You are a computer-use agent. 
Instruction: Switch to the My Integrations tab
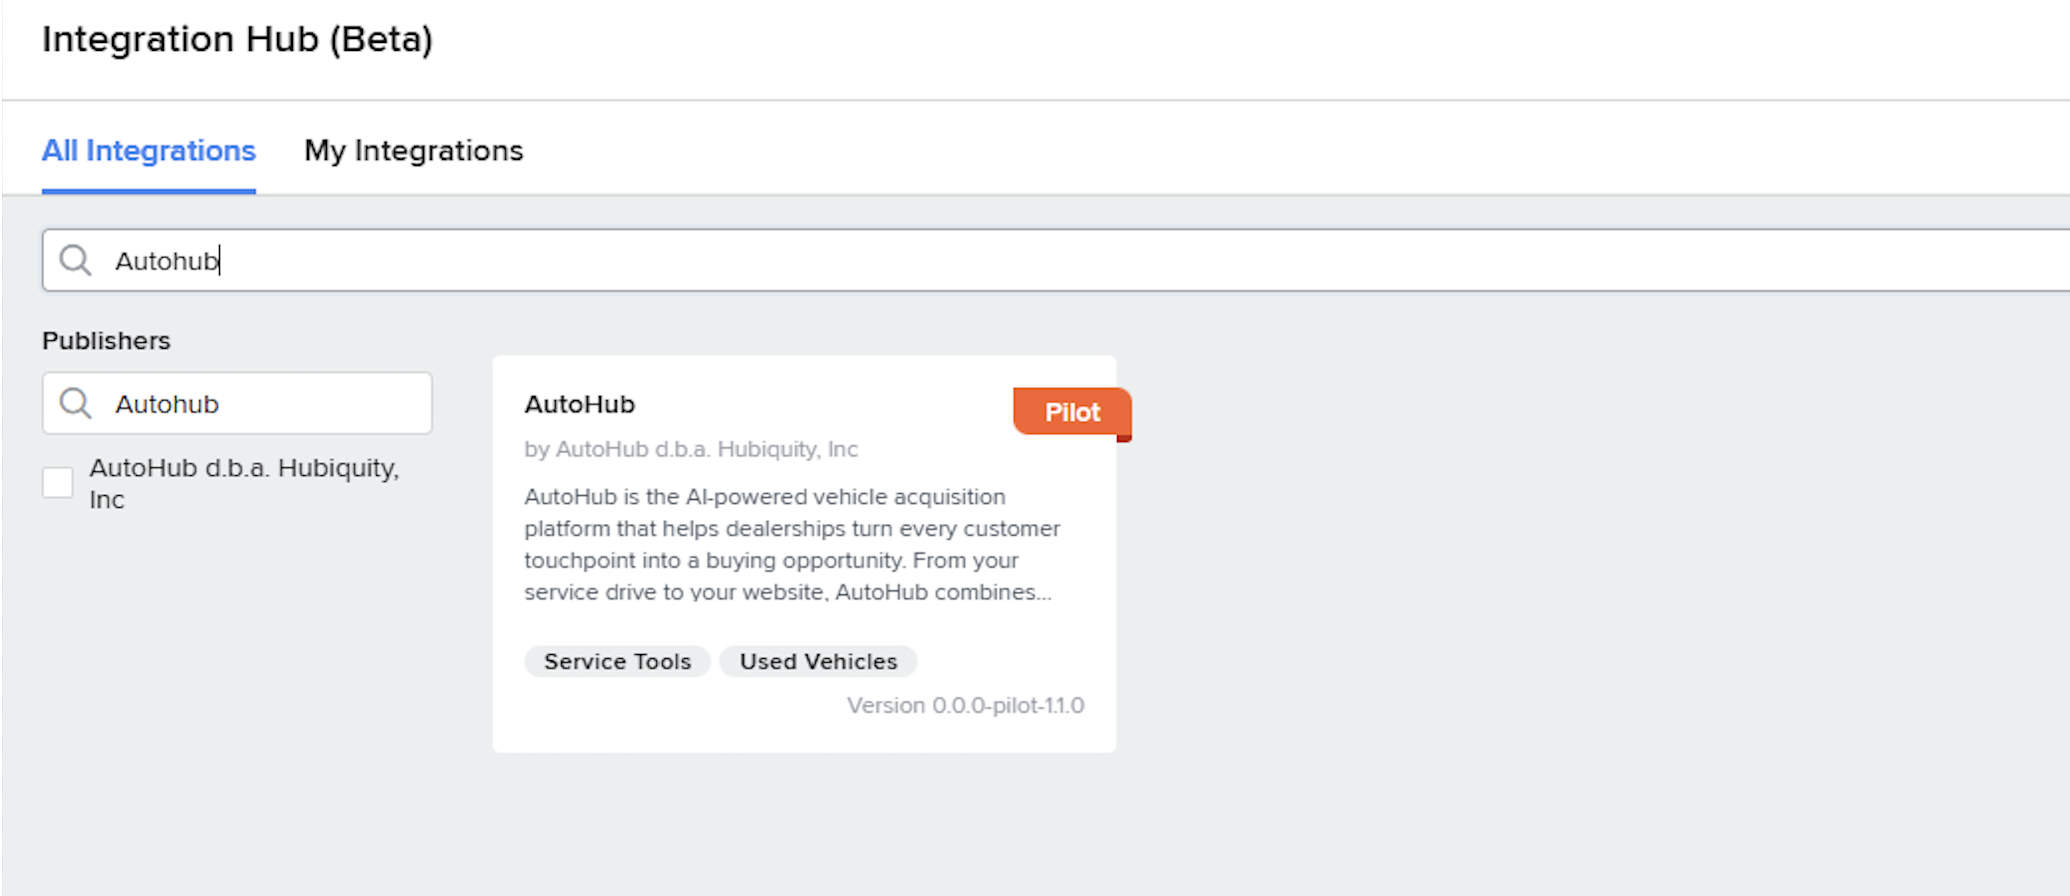[413, 150]
